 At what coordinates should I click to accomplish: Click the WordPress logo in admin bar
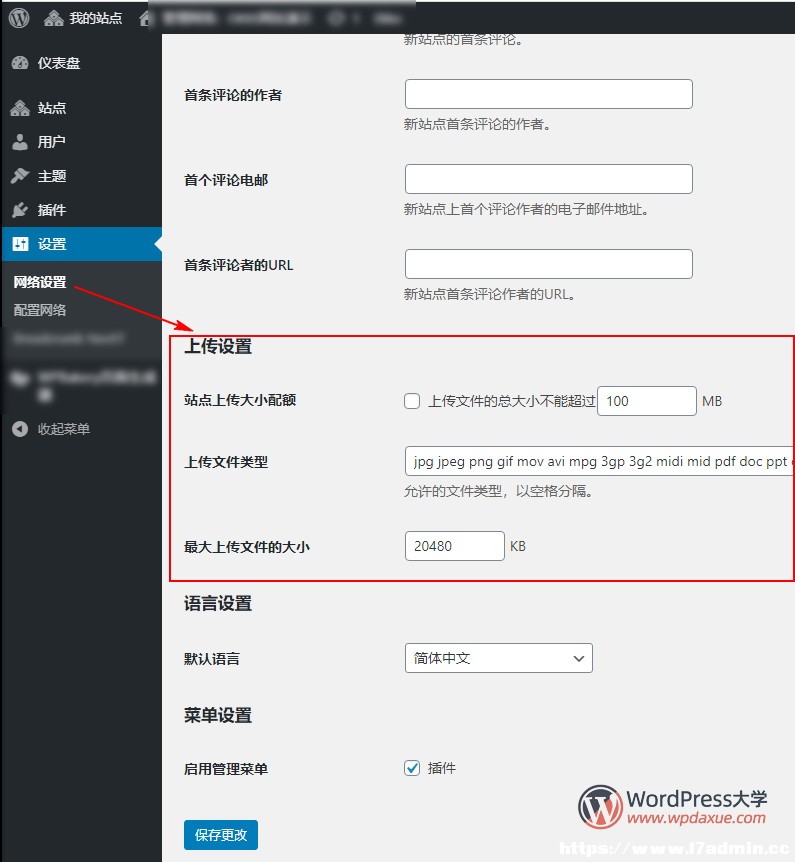click(x=19, y=18)
